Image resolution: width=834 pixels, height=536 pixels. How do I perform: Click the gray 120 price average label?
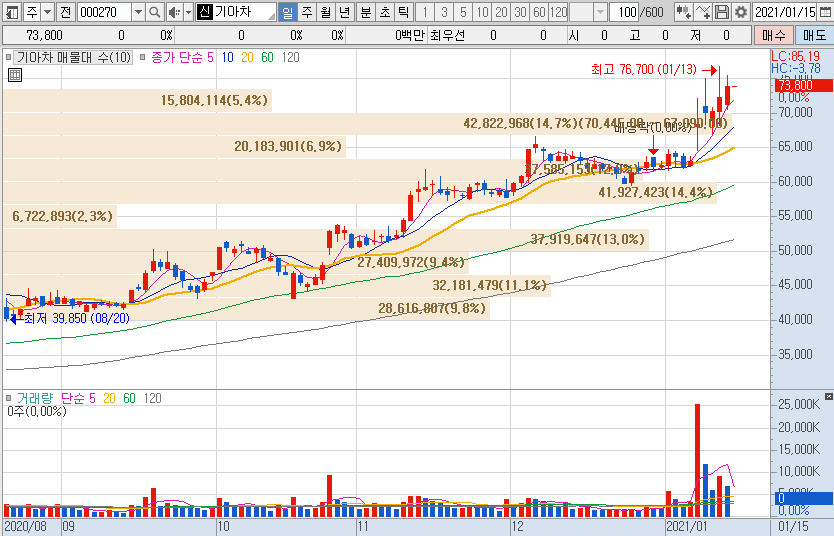point(290,57)
